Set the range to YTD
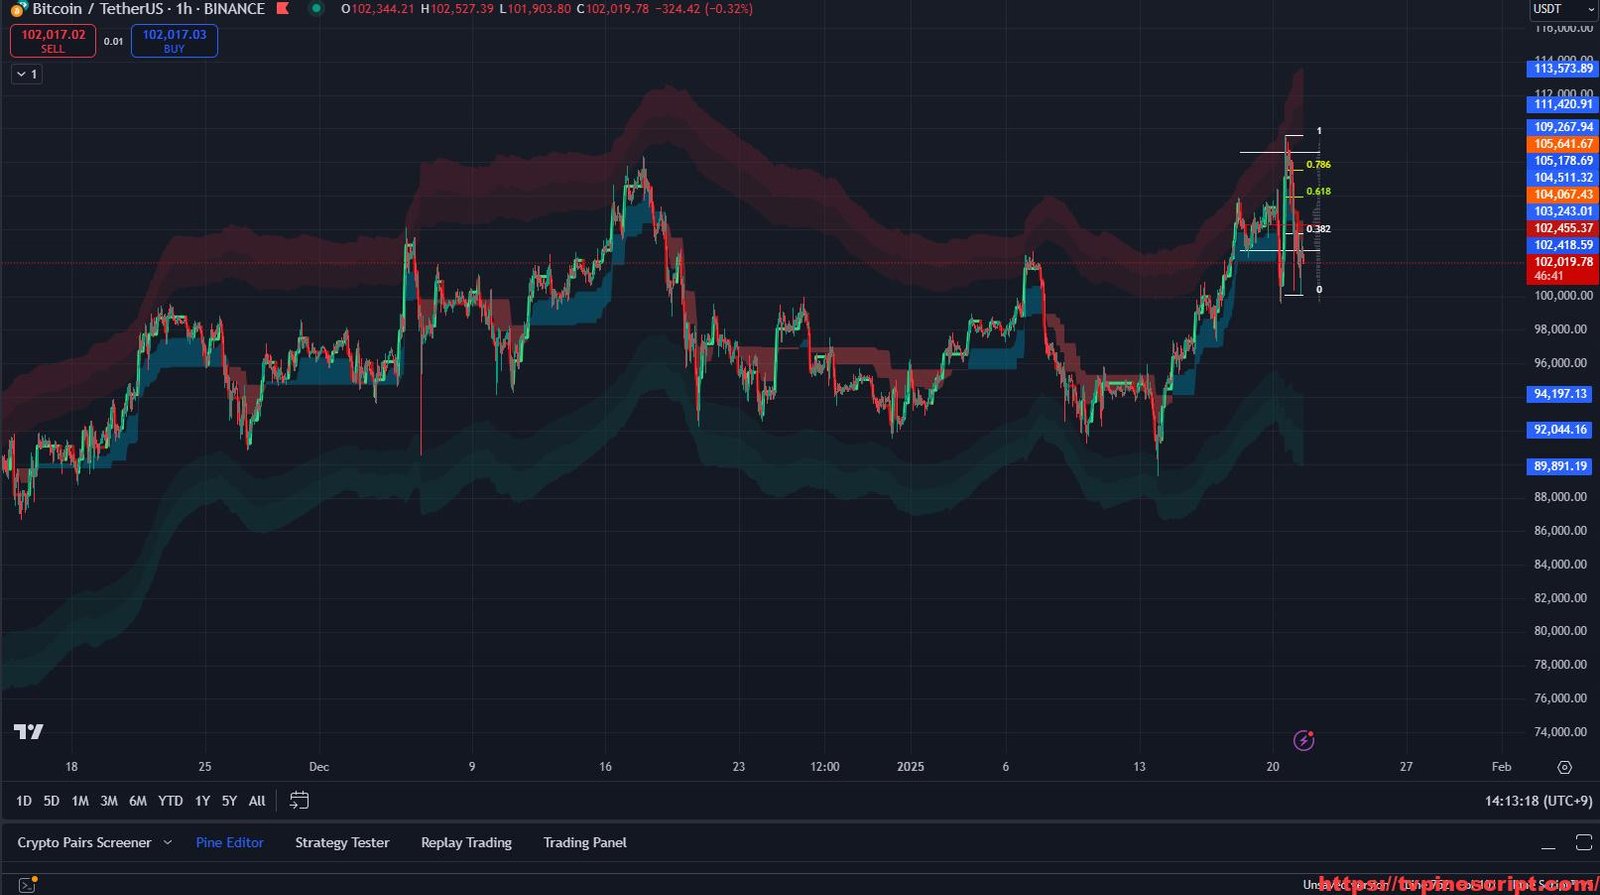The height and width of the screenshot is (895, 1600). pyautogui.click(x=170, y=801)
